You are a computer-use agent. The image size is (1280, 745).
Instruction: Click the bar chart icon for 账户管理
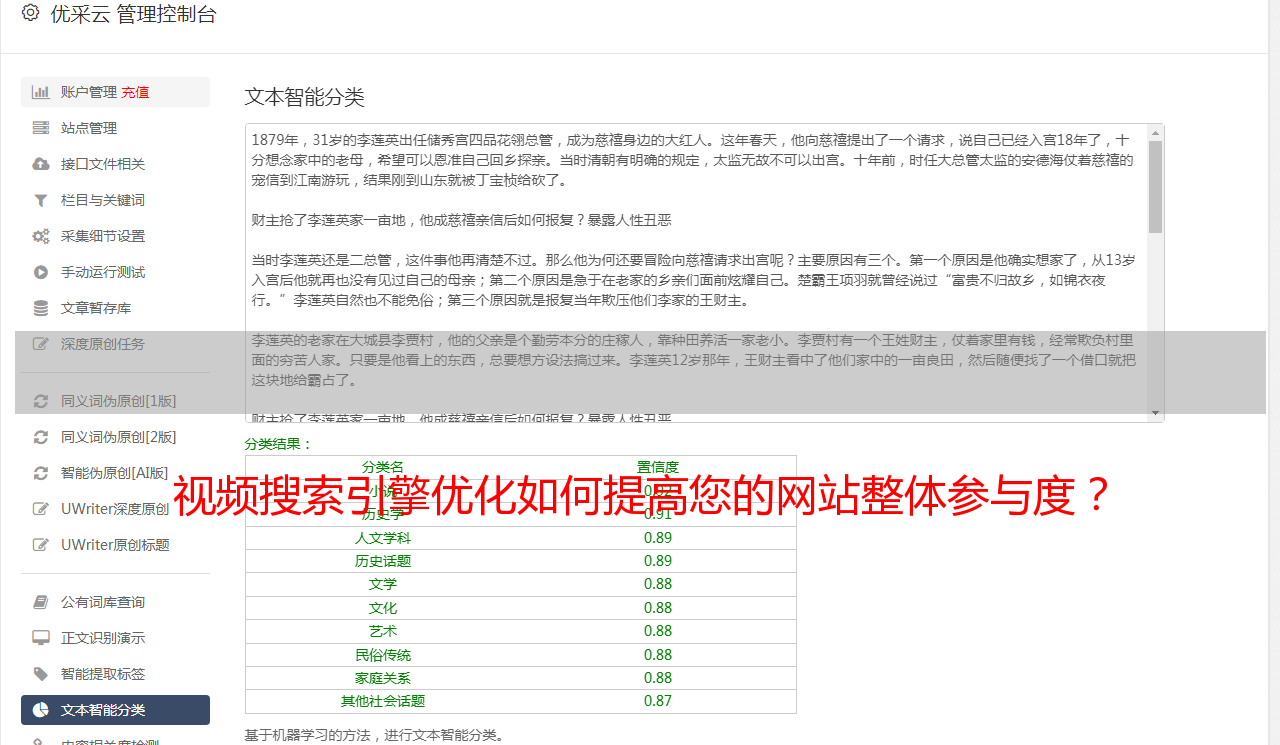coord(41,92)
